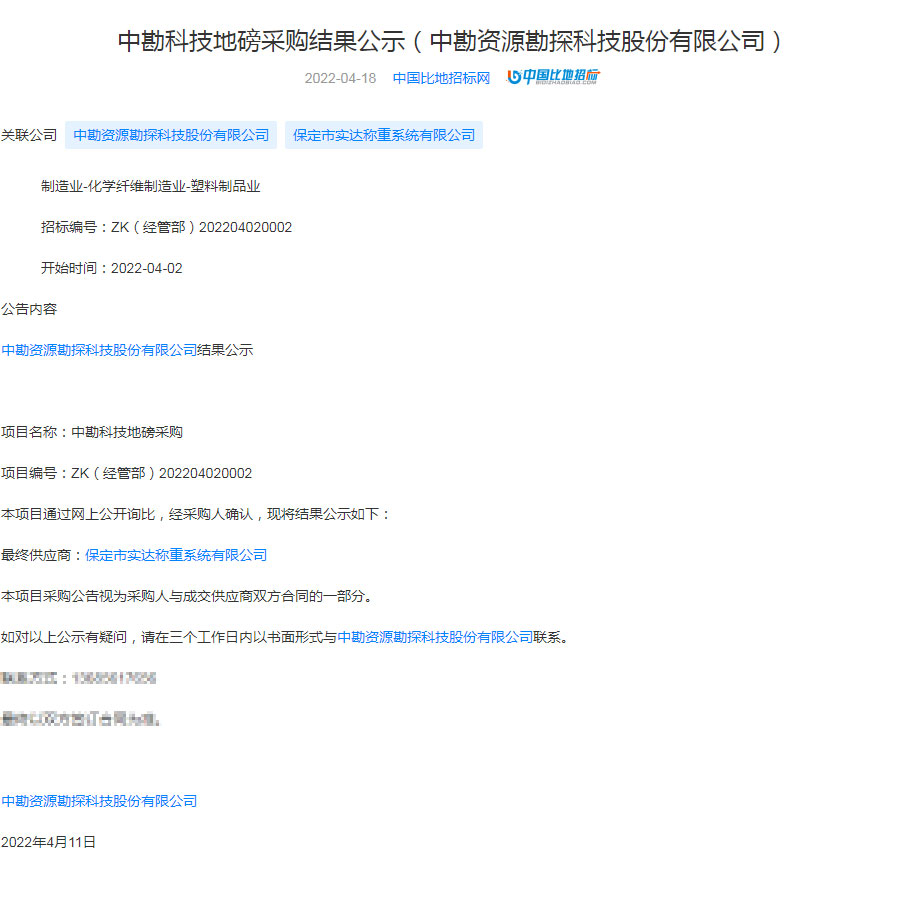Click the blurred 联系方式 phone number line
This screenshot has width=904, height=906.
(79, 678)
